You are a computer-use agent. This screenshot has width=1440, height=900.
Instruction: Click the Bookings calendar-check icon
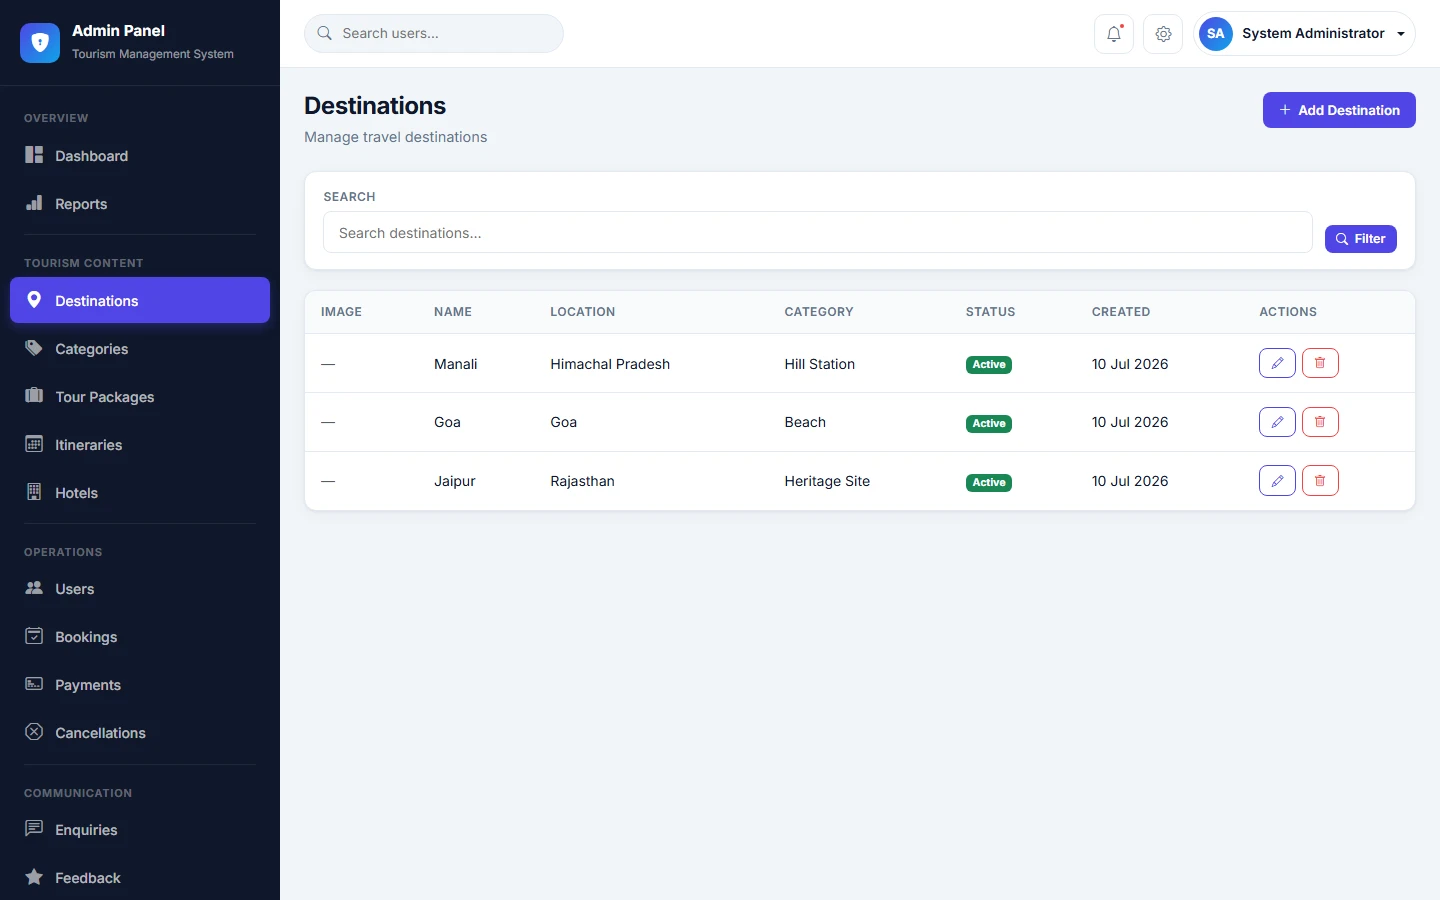point(34,636)
